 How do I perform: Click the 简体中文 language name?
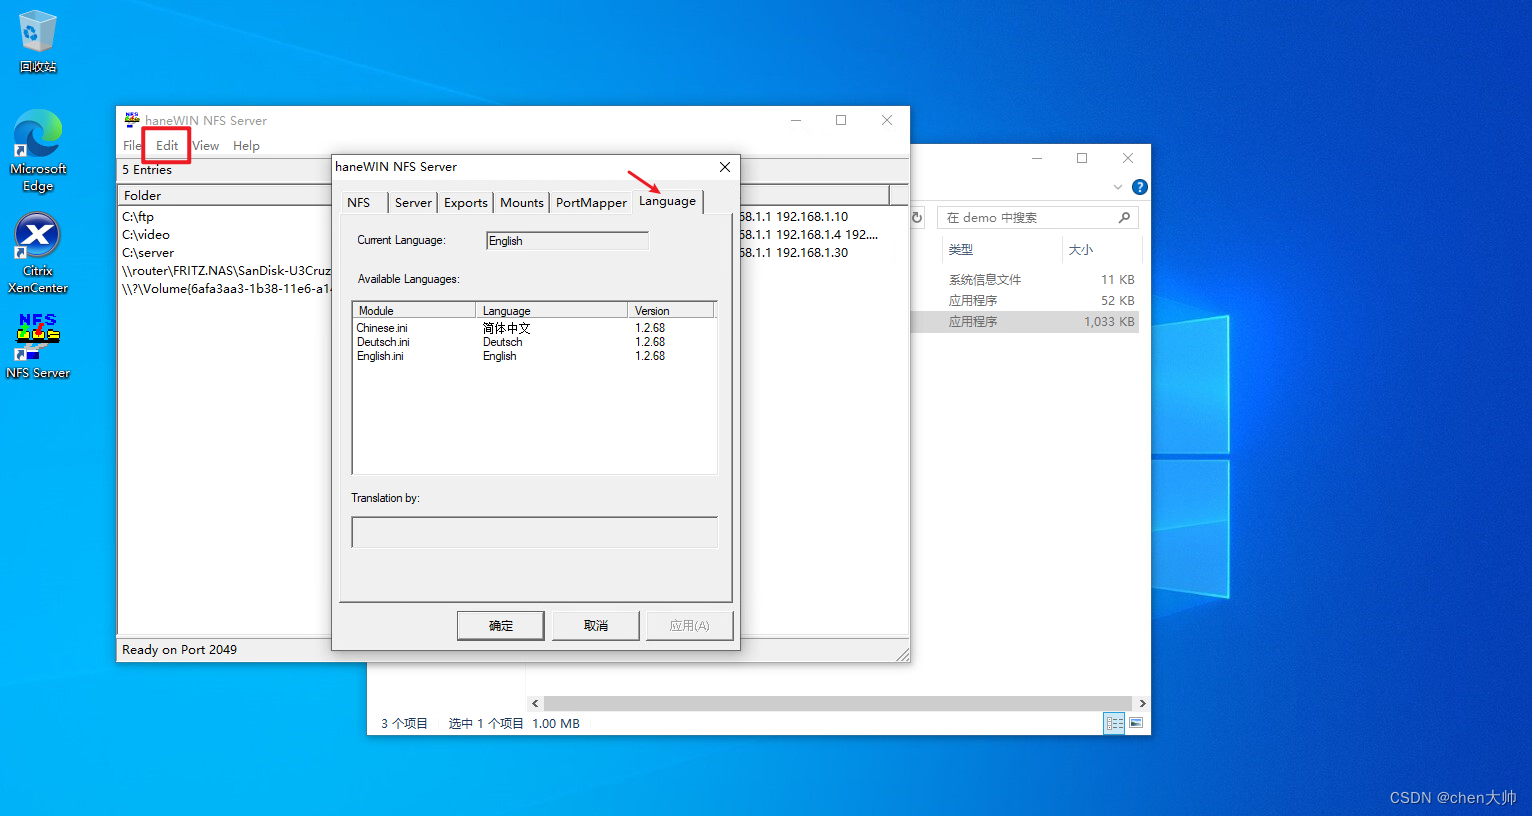tap(506, 328)
